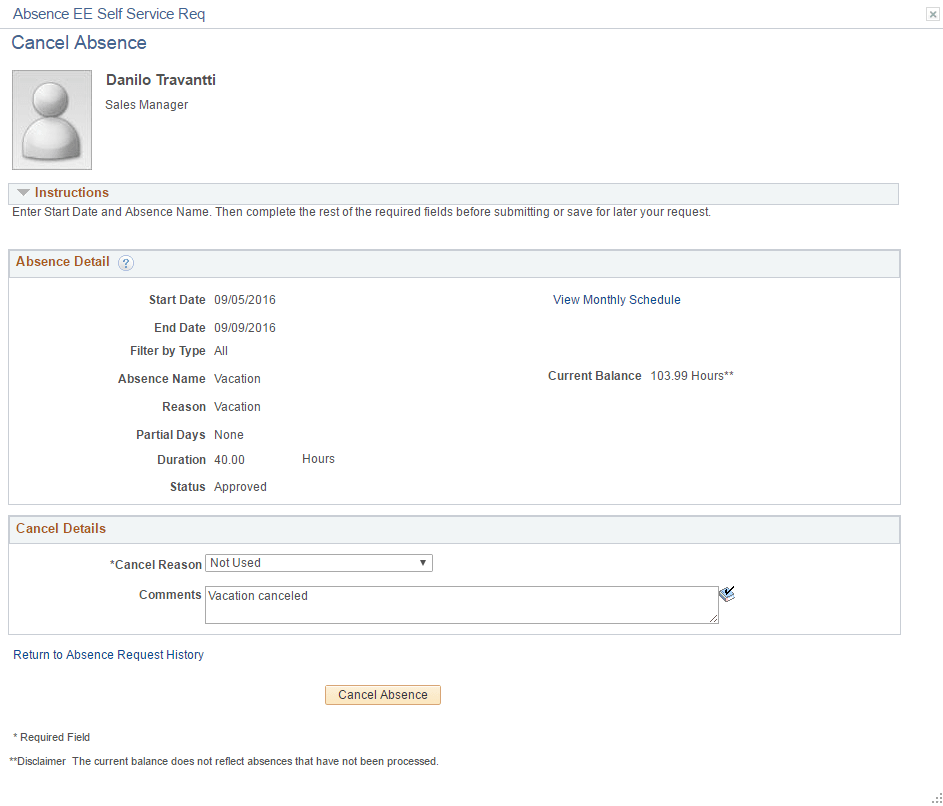Click the Cancel Reason dropdown arrow
This screenshot has width=943, height=806.
click(x=424, y=563)
